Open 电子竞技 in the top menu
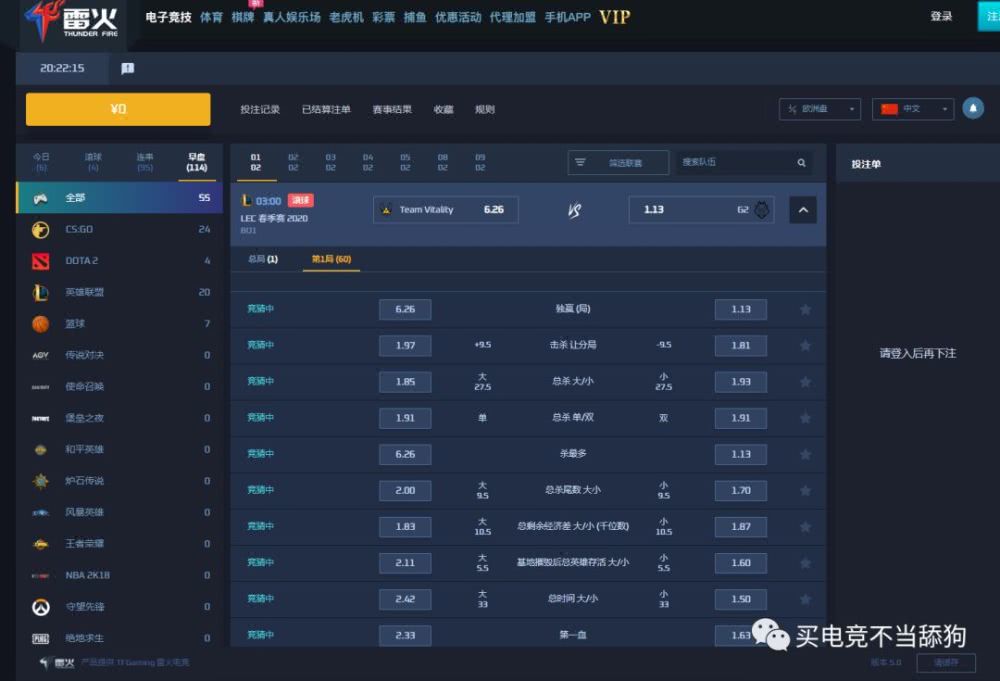This screenshot has width=1000, height=681. [168, 17]
